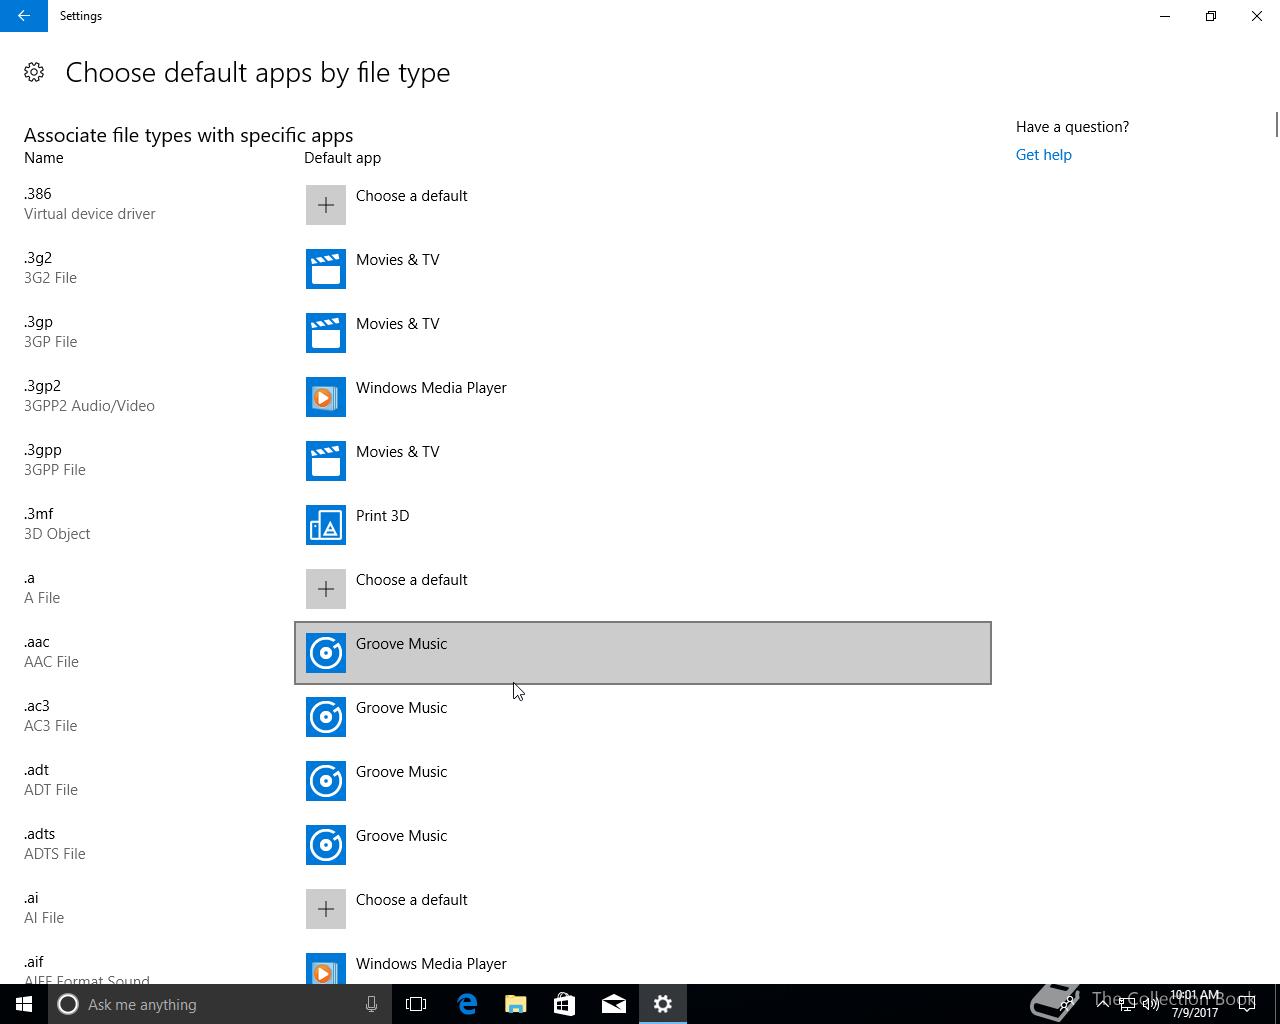Click Print 3D label for .3mf
1280x1024 pixels.
click(x=382, y=516)
